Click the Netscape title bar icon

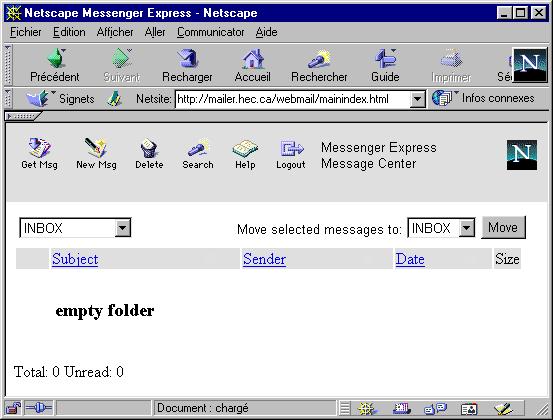pyautogui.click(x=14, y=13)
